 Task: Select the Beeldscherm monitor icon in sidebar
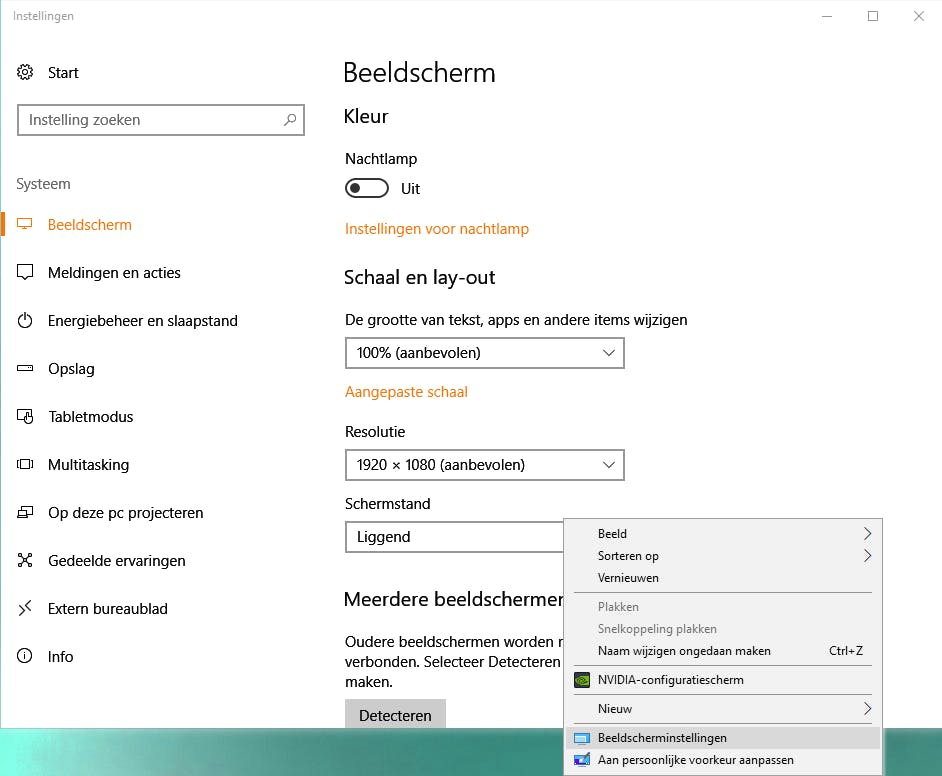coord(25,224)
